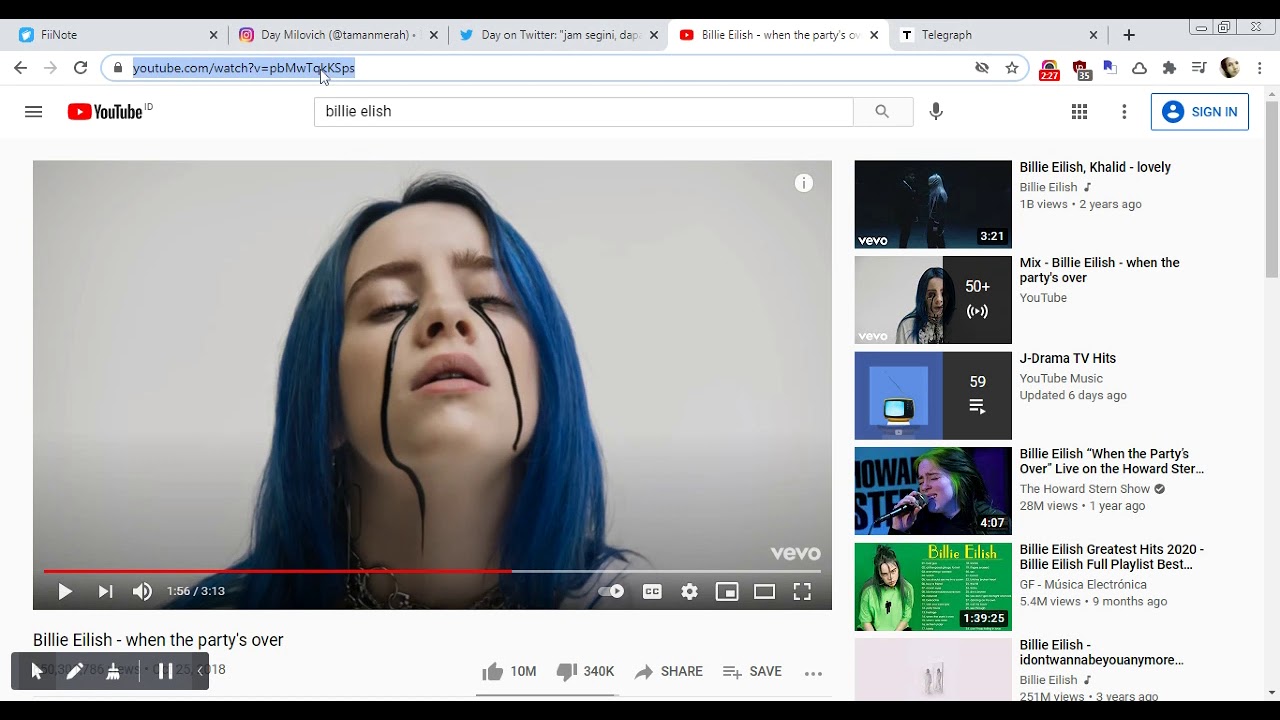Open player settings gear
The width and height of the screenshot is (1280, 720).
(689, 591)
